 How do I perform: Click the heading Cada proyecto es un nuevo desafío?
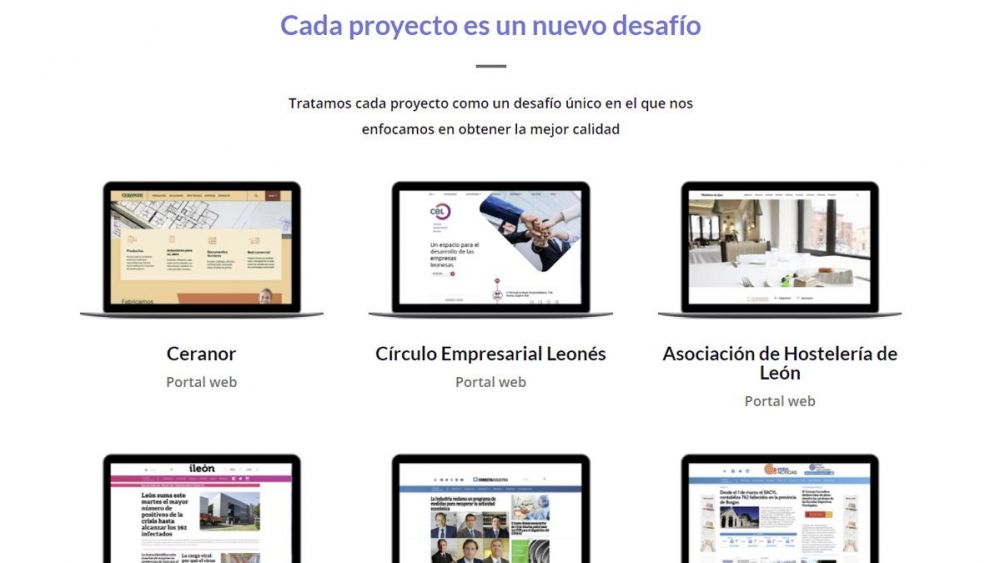coord(490,26)
